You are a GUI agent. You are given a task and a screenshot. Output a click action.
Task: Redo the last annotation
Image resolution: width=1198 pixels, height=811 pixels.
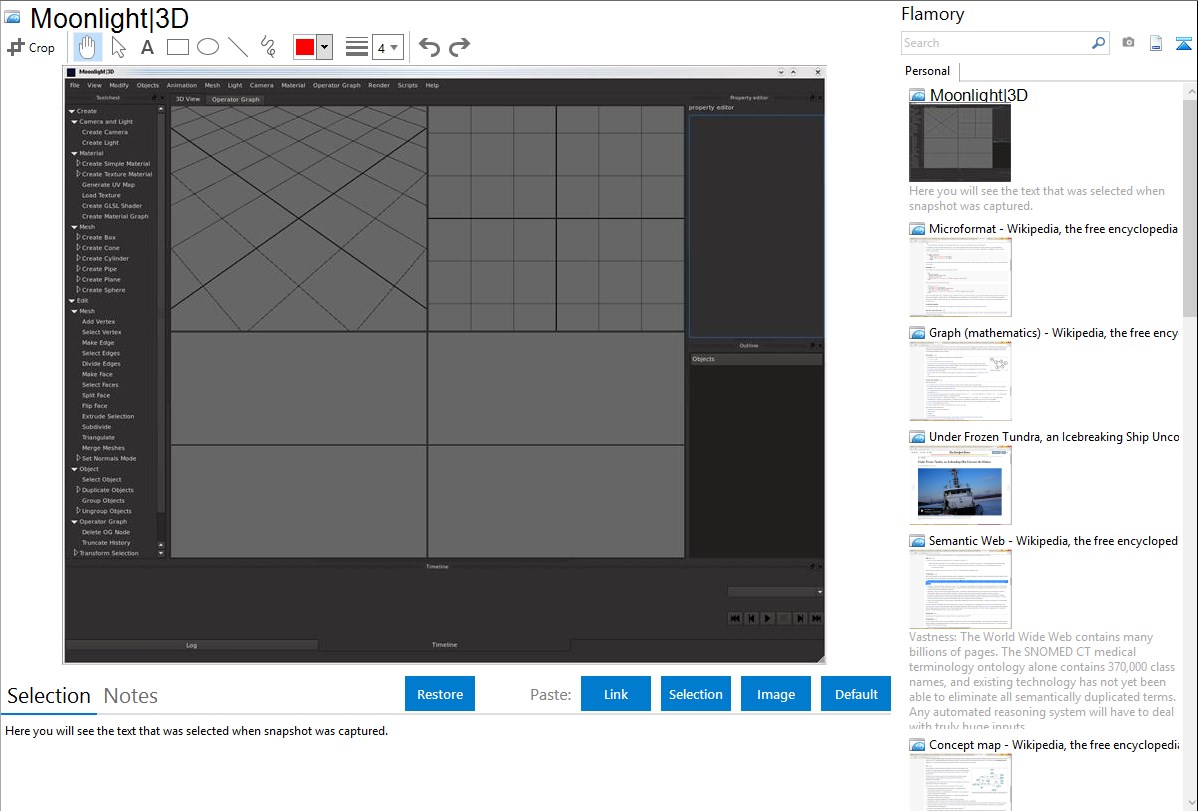(x=459, y=47)
